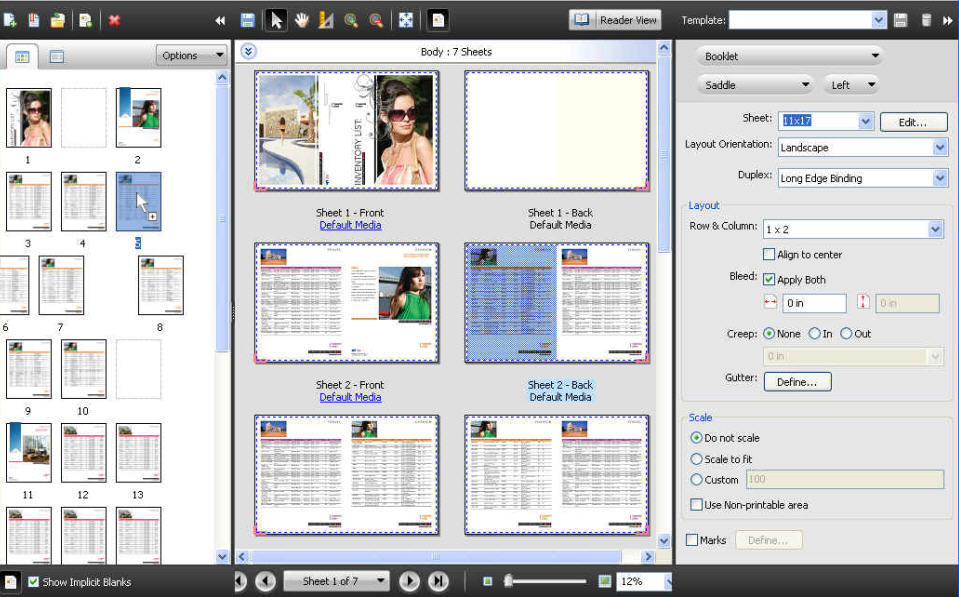Select the measure ruler tool
Screen dimensions: 959x597
click(324, 19)
